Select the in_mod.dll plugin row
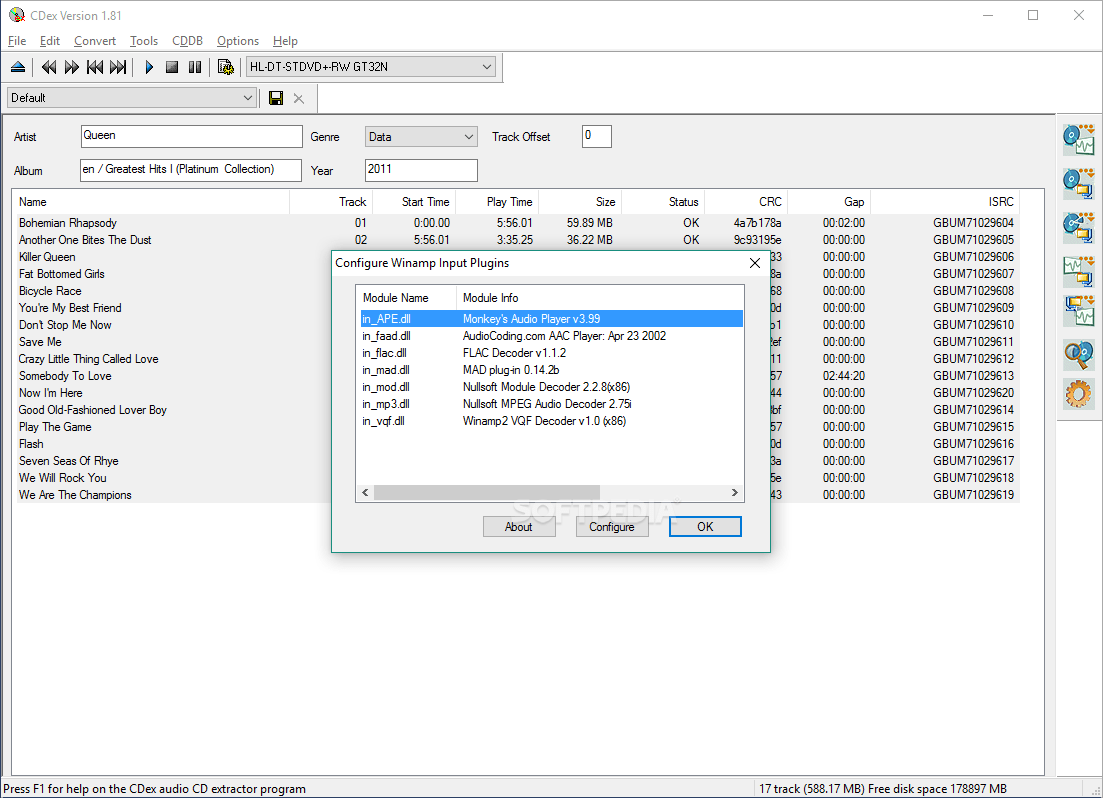 coord(552,386)
